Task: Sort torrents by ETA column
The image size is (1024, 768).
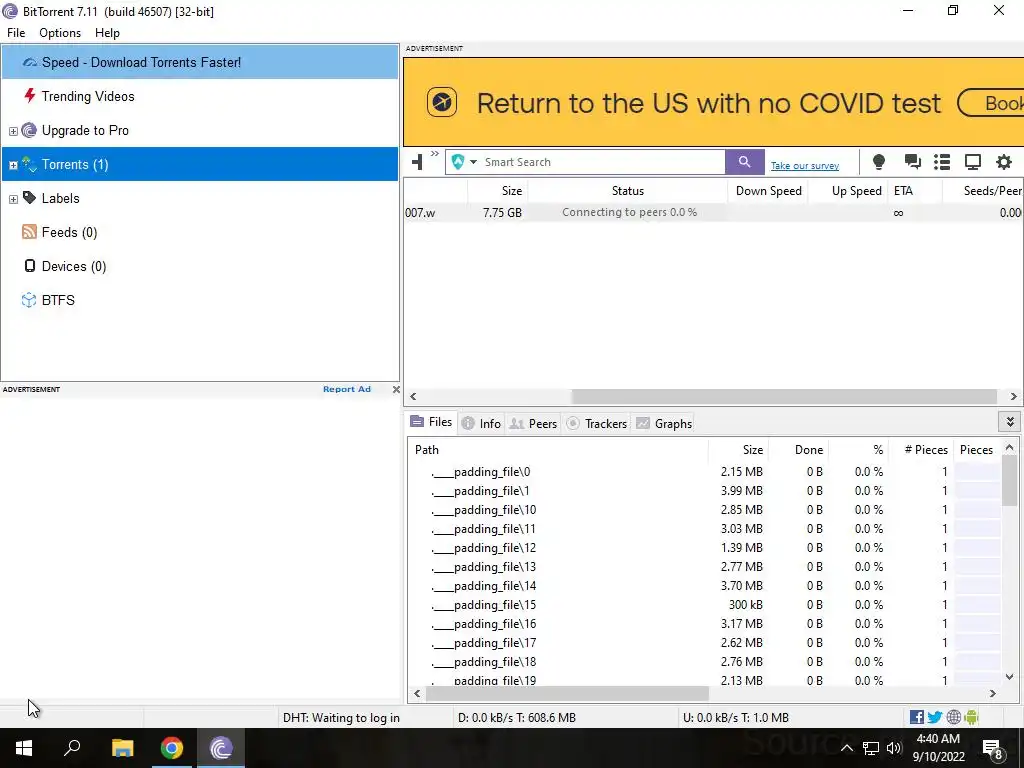Action: point(916,191)
